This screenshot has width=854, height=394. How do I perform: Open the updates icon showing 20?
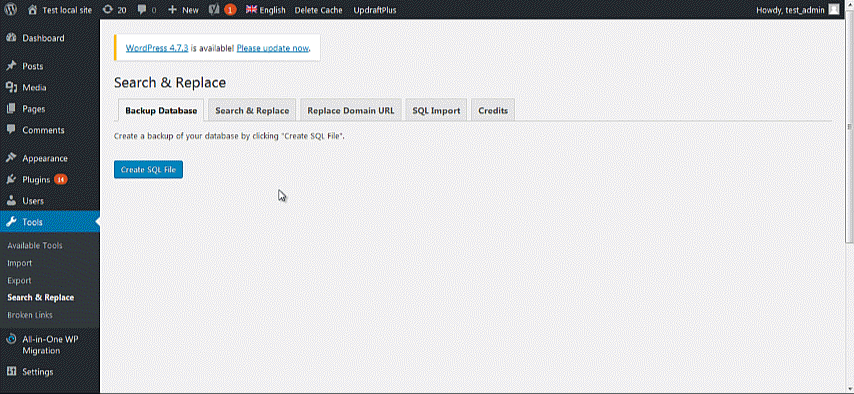coord(108,10)
